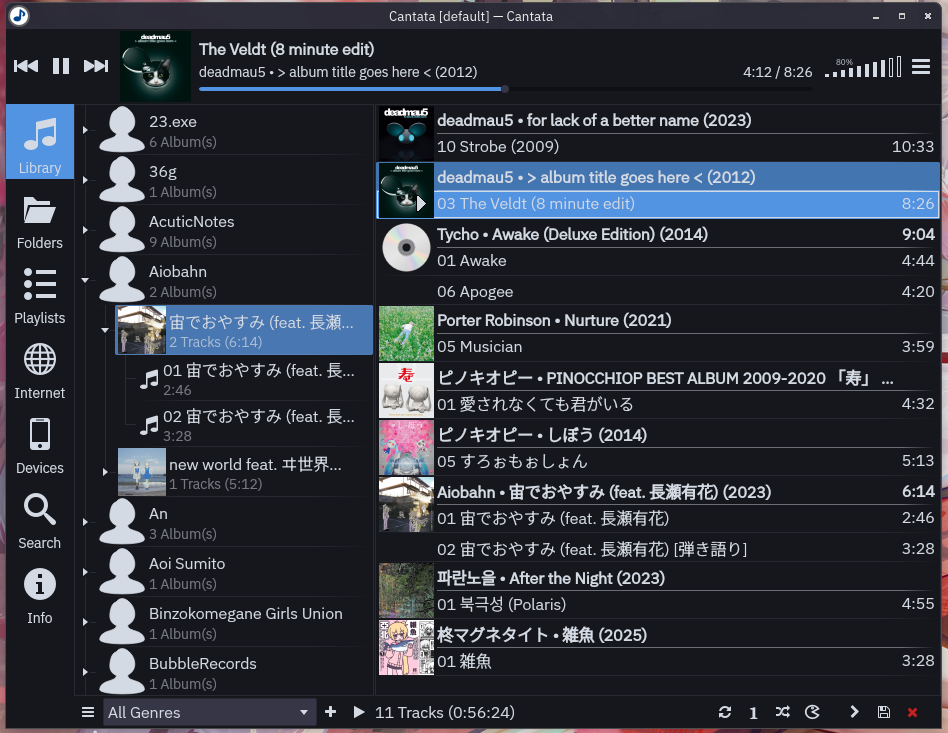Collapse the Aiobahn artist

click(x=85, y=280)
